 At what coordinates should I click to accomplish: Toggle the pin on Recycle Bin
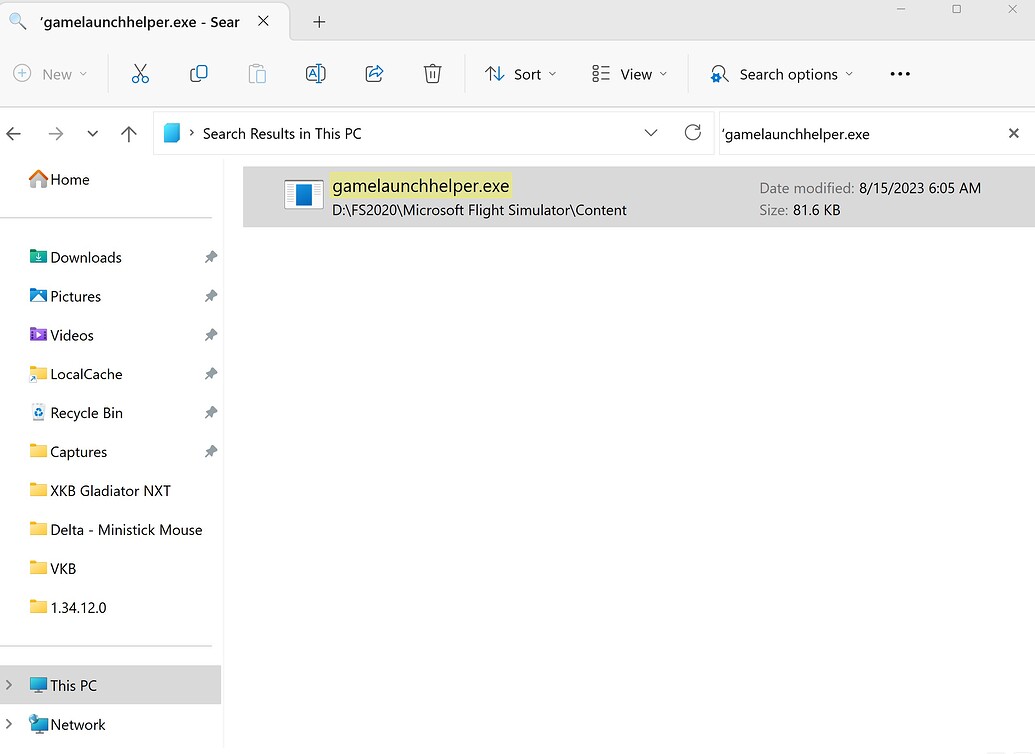click(210, 412)
